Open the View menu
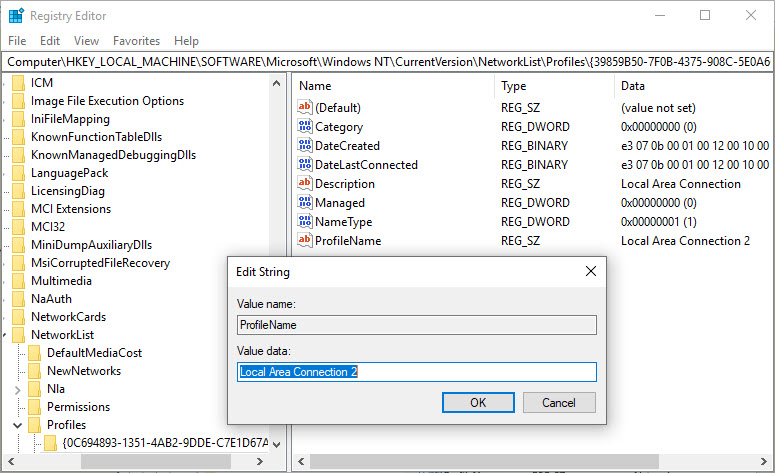The image size is (775, 473). pos(86,41)
